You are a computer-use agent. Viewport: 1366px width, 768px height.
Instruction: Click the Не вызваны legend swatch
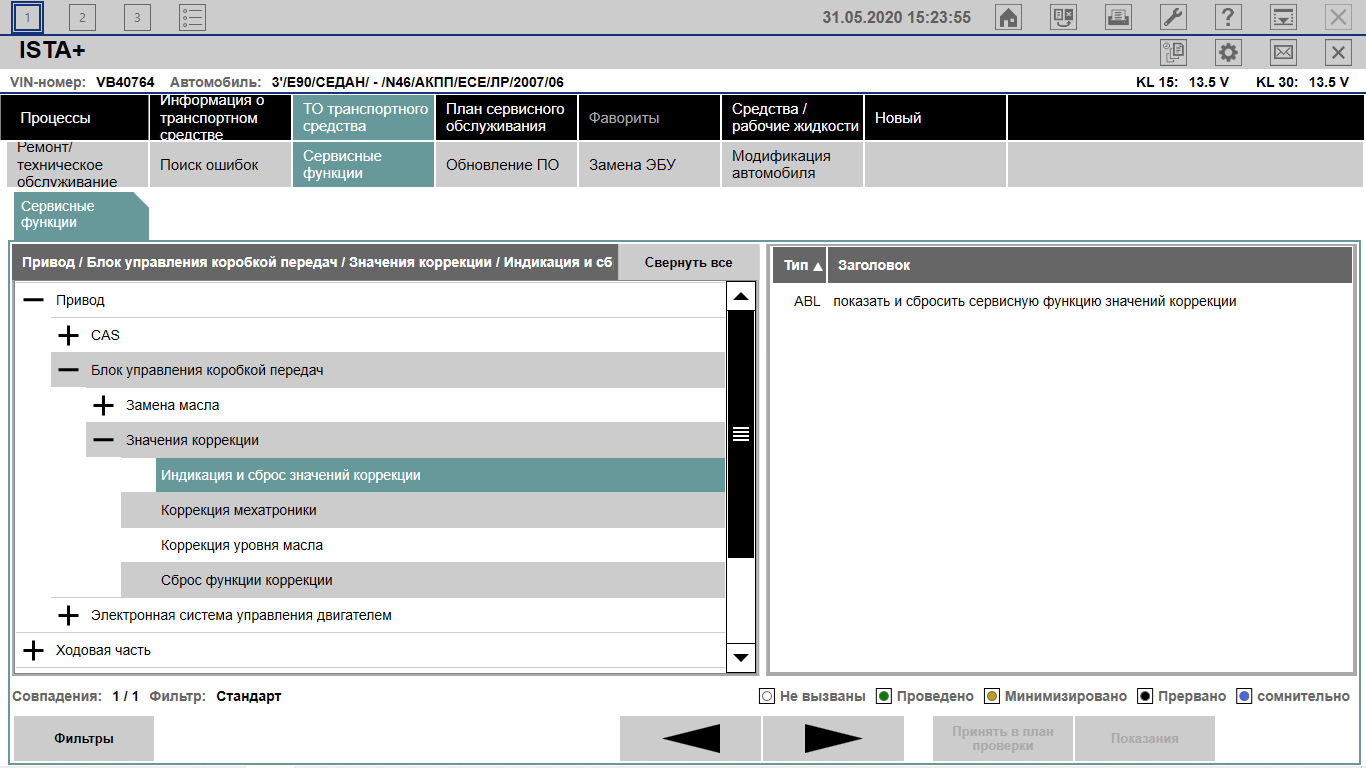(767, 696)
